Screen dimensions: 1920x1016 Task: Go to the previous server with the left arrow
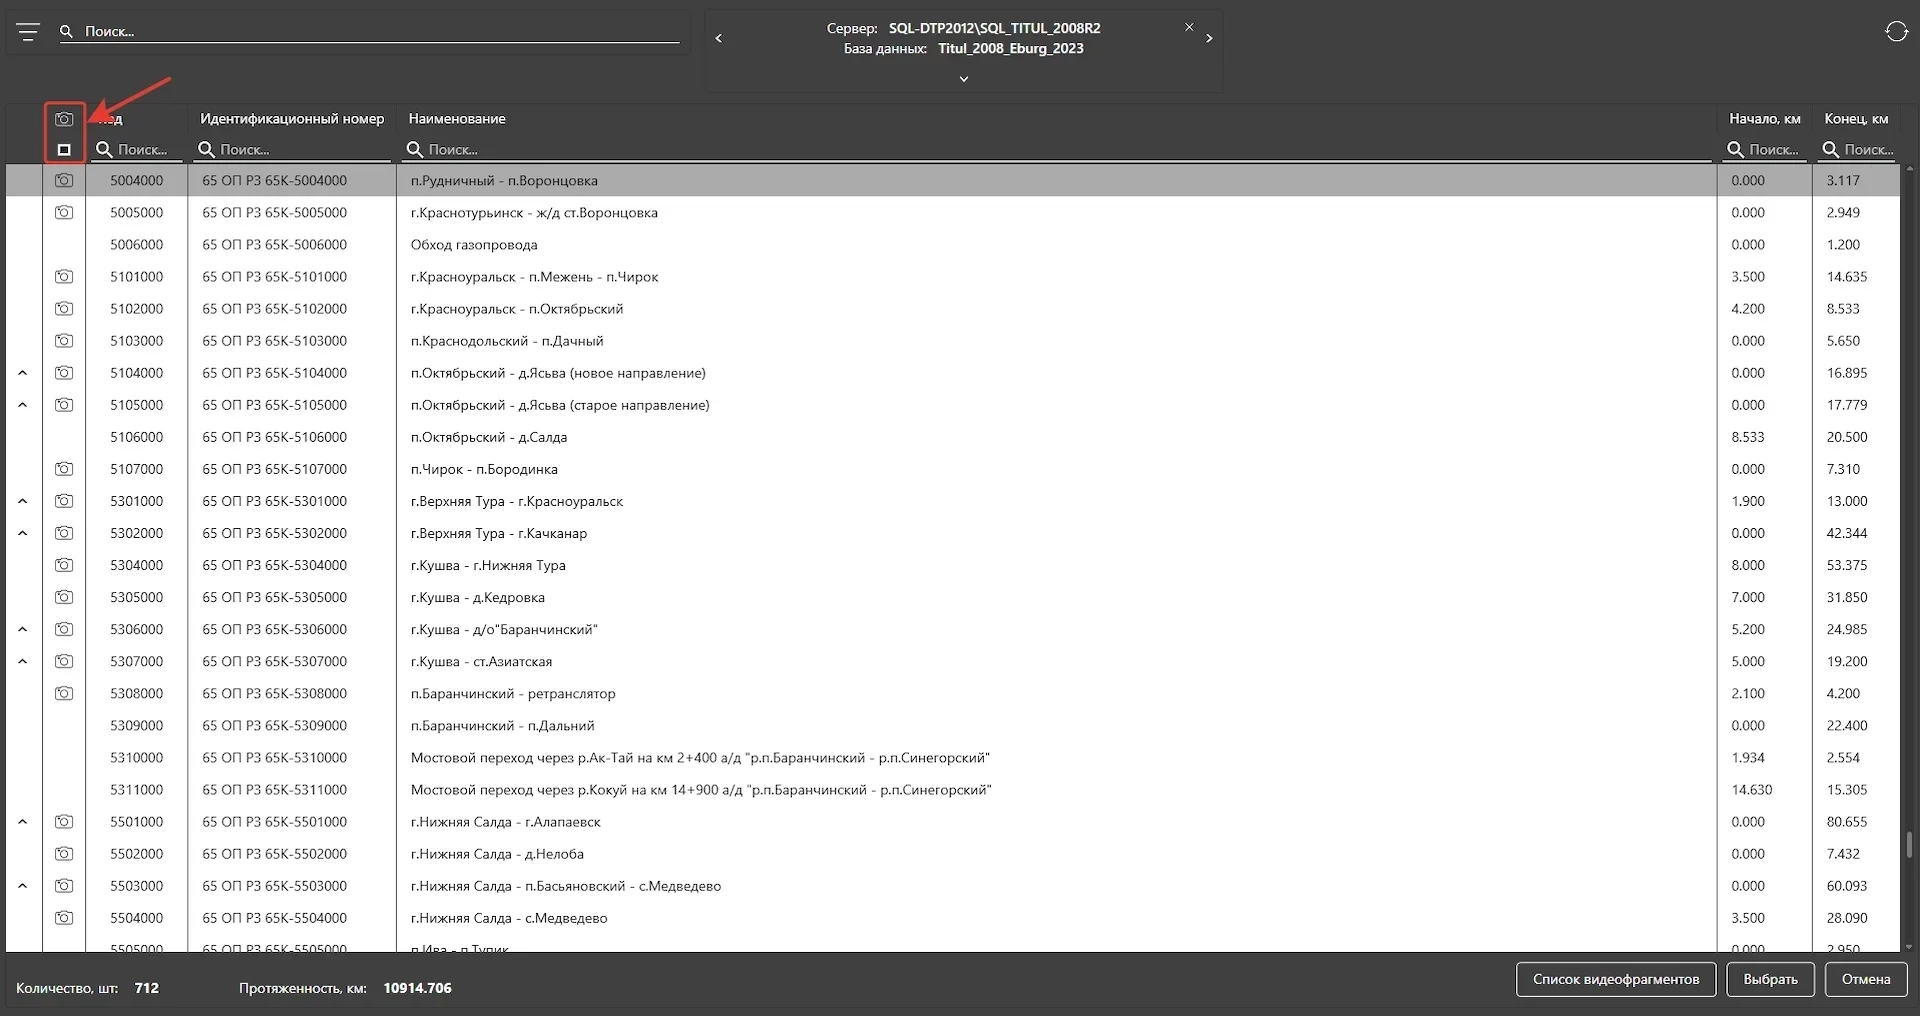tap(719, 38)
